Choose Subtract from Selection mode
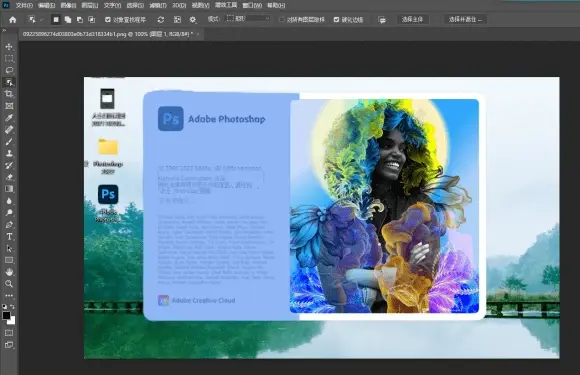580x375 pixels. (80, 20)
